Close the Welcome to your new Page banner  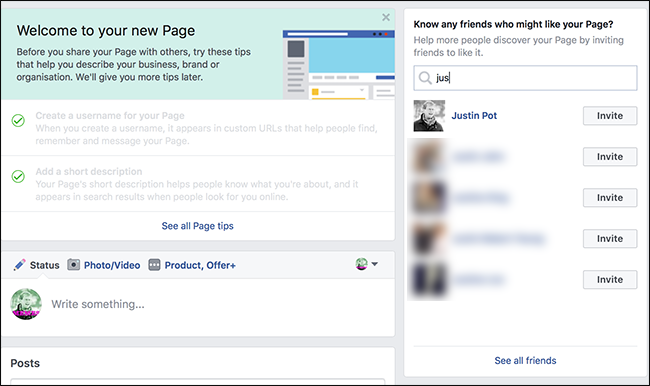point(386,17)
